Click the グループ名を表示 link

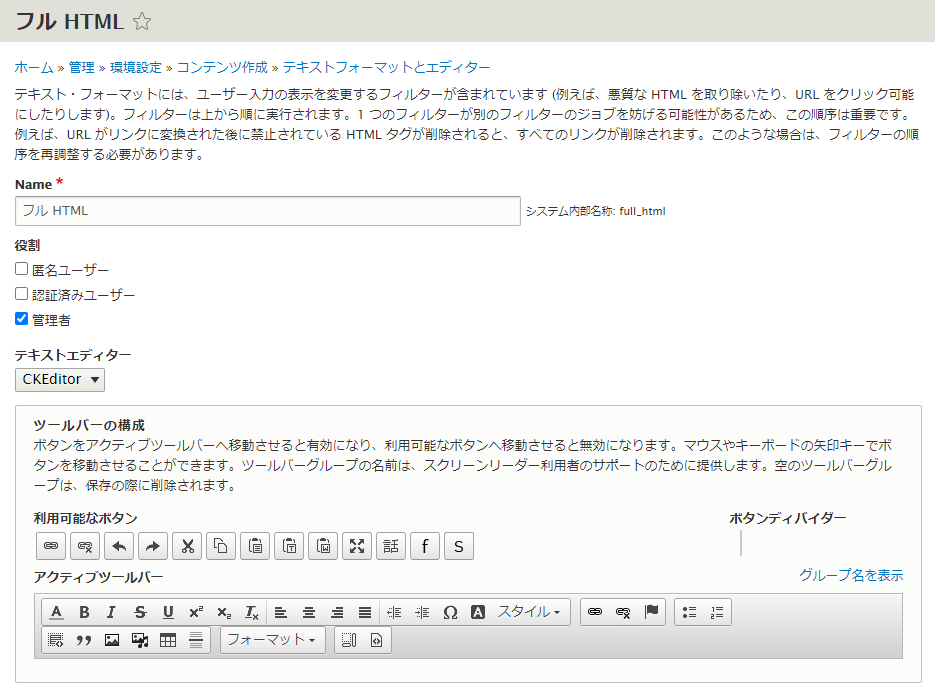tap(851, 575)
